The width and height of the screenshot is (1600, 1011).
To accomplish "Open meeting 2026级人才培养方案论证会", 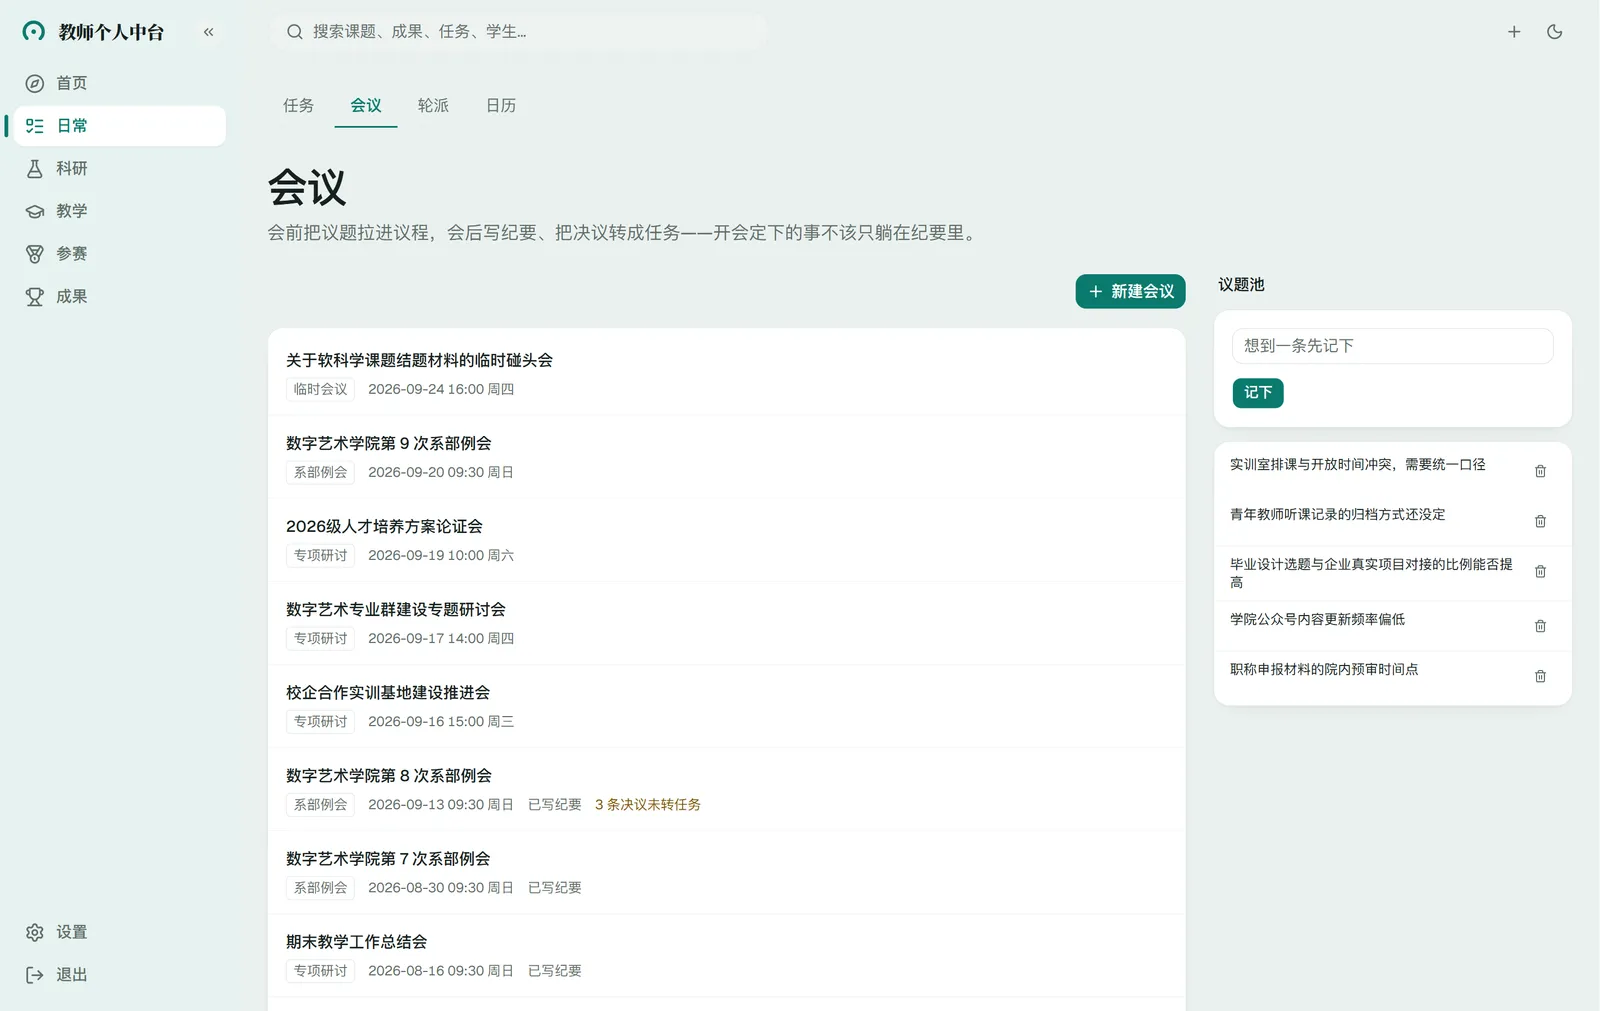I will [727, 539].
